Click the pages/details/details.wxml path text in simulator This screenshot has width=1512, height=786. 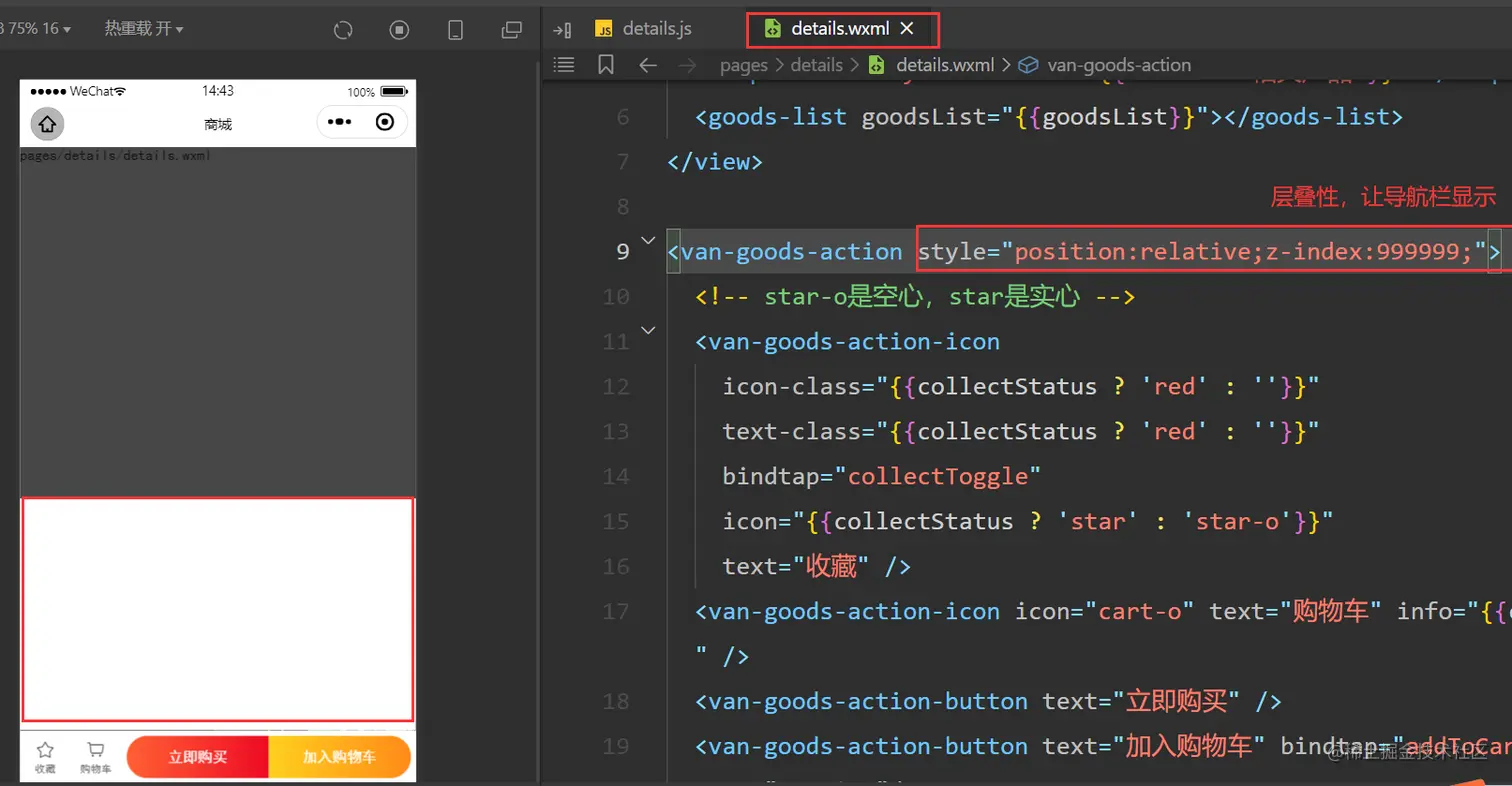click(115, 156)
